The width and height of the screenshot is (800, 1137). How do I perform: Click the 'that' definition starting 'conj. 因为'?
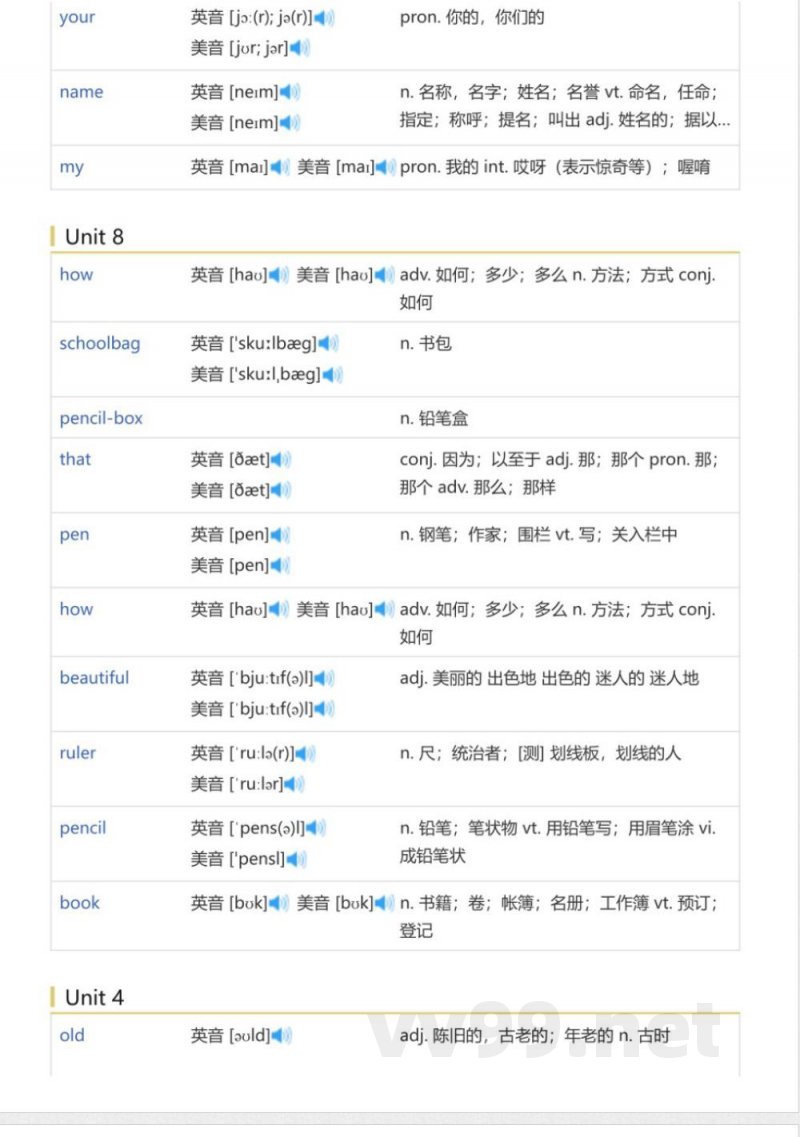click(558, 474)
